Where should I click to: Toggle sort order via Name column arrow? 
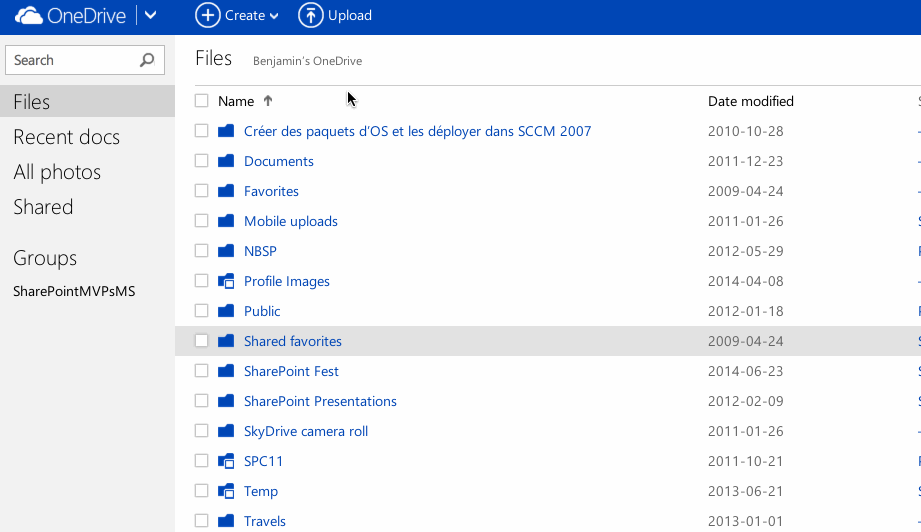268,101
